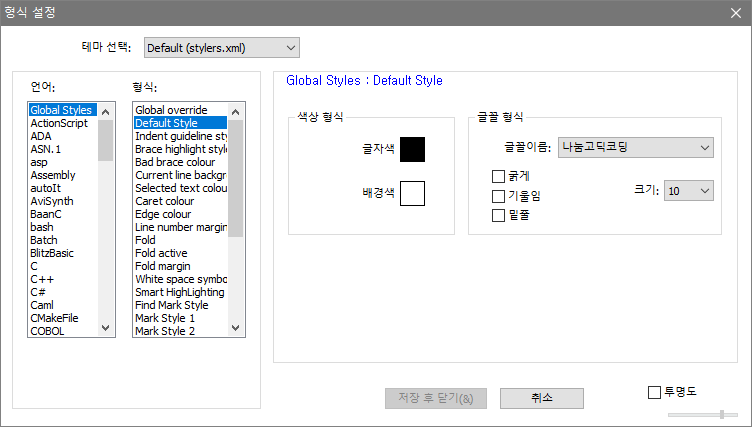Click the transparency slider handle
The image size is (752, 427).
coord(722,415)
